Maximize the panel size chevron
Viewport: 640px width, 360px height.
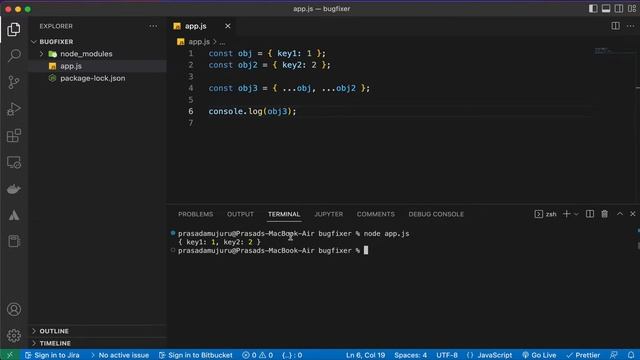pos(620,214)
